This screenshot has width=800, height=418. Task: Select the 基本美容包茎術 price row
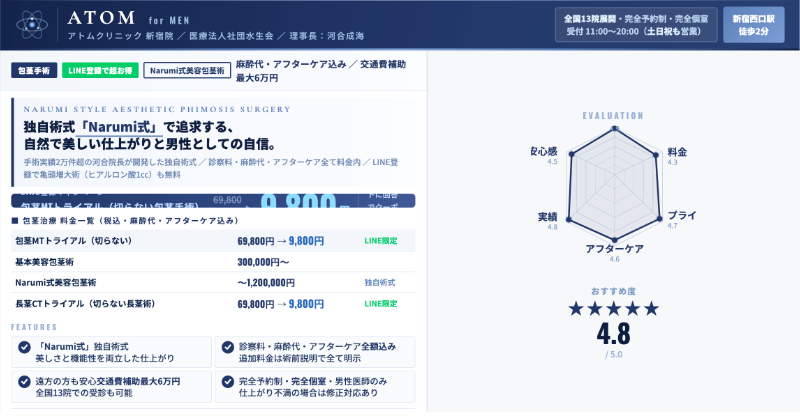point(210,262)
